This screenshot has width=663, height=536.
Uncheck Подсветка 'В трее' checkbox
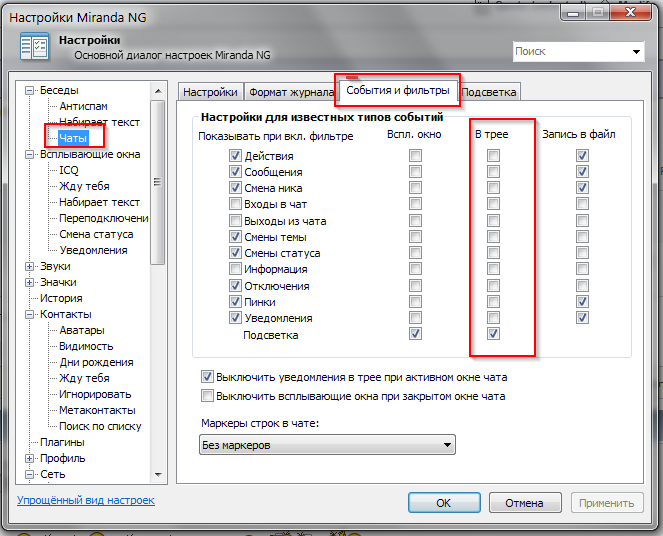[x=493, y=334]
